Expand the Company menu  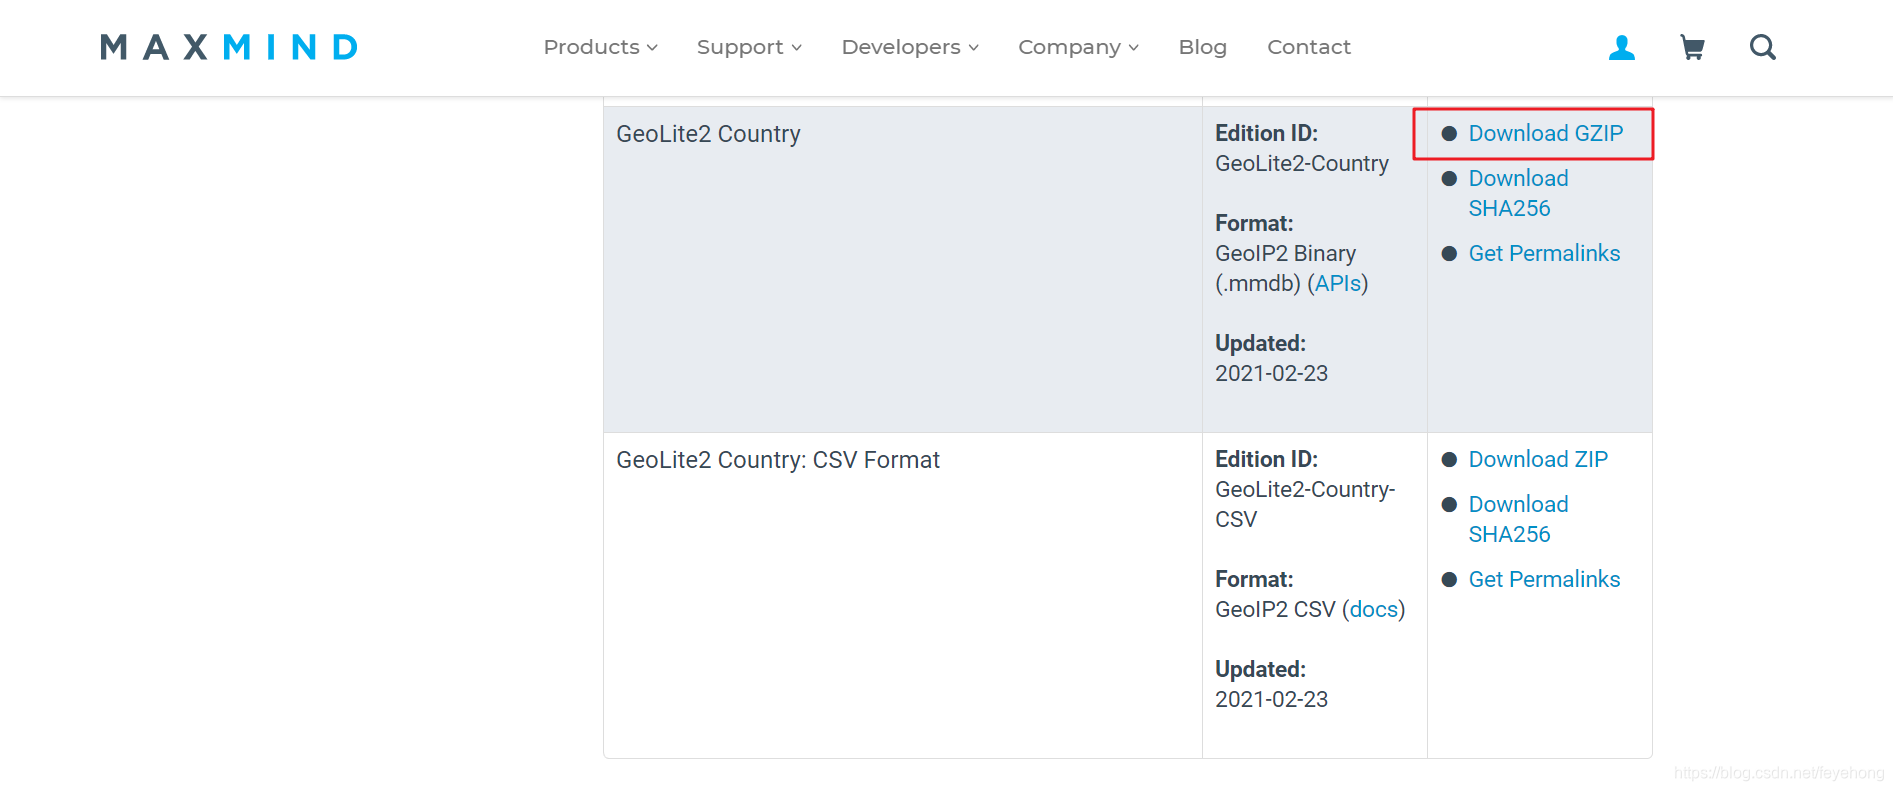(x=1078, y=47)
